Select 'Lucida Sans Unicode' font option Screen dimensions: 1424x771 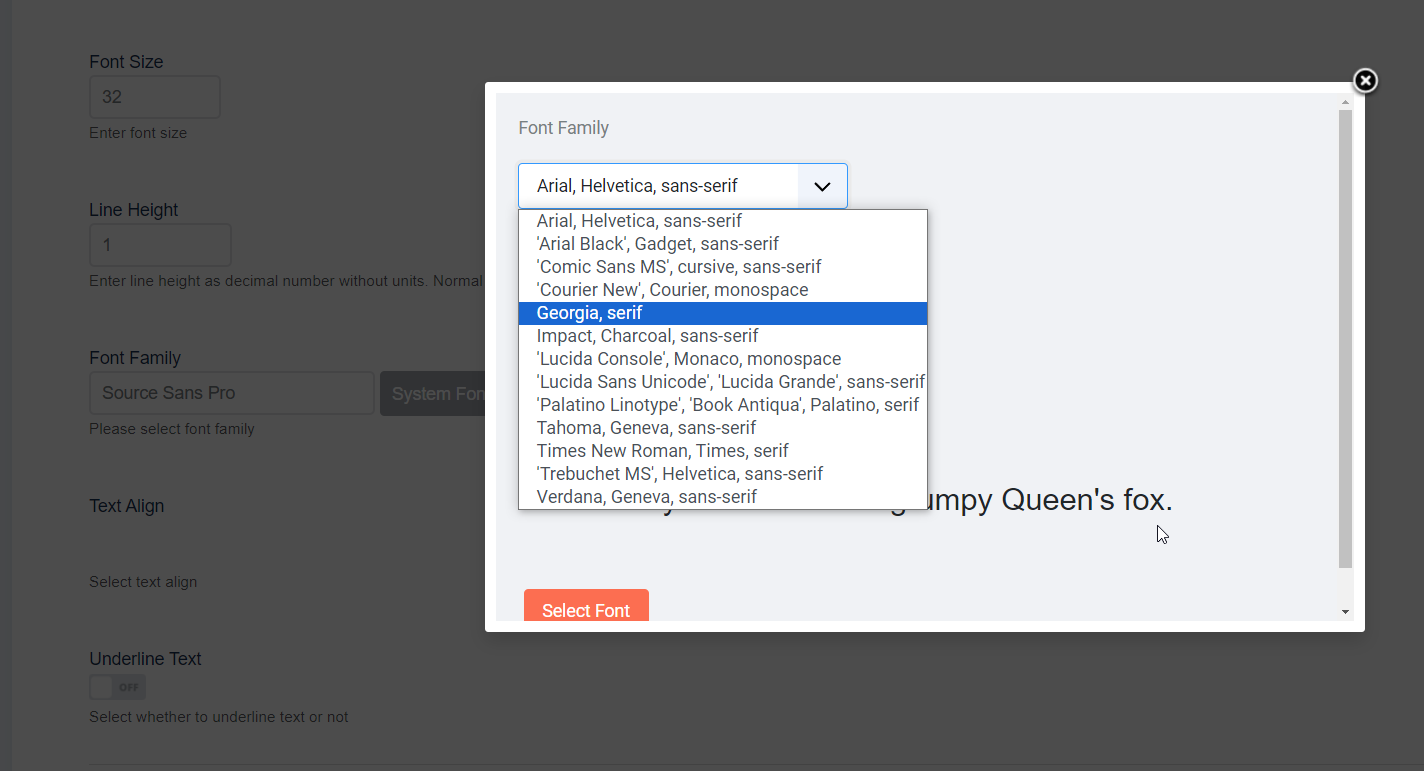[723, 382]
